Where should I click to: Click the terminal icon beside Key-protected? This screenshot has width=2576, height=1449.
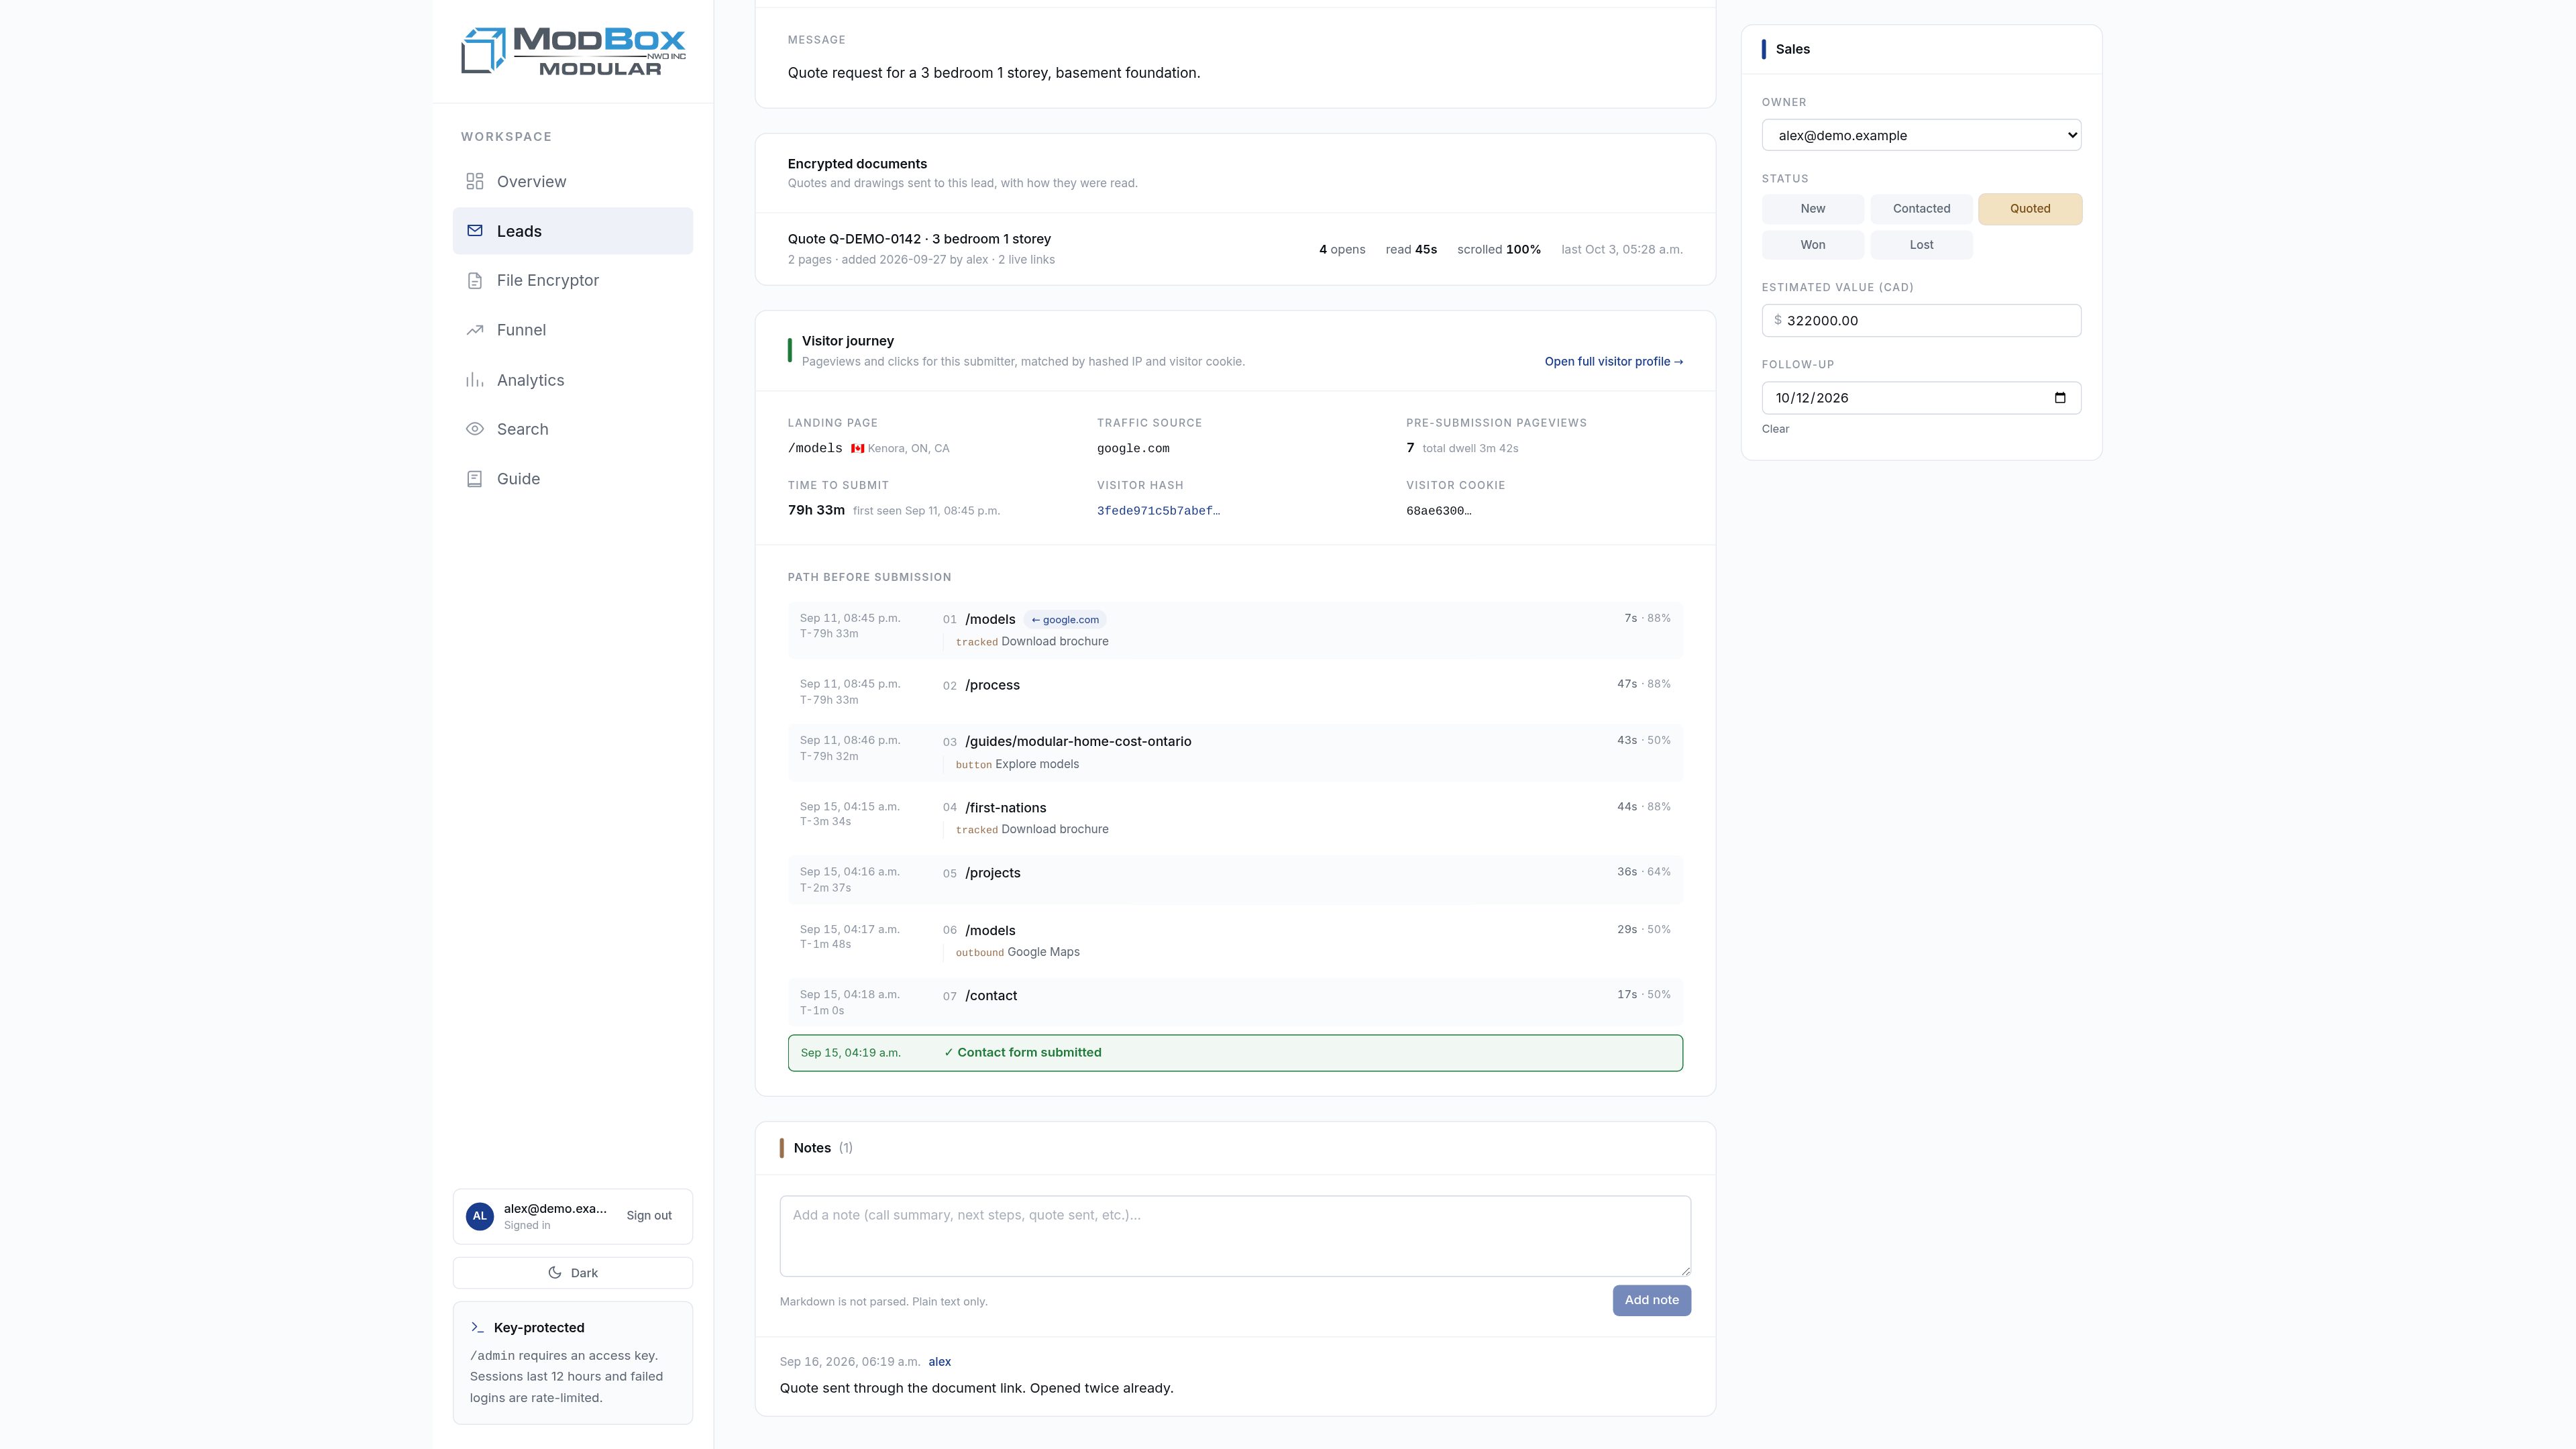477,1328
